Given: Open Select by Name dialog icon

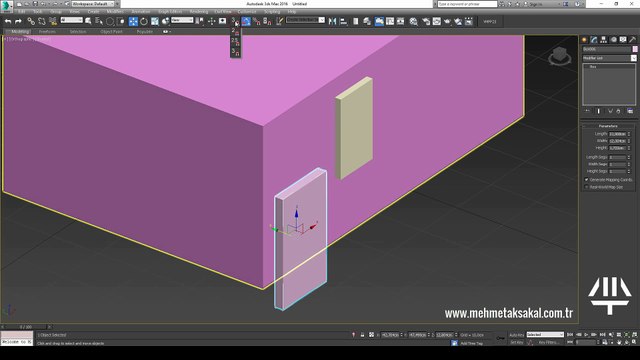Looking at the screenshot, I should 99,21.
